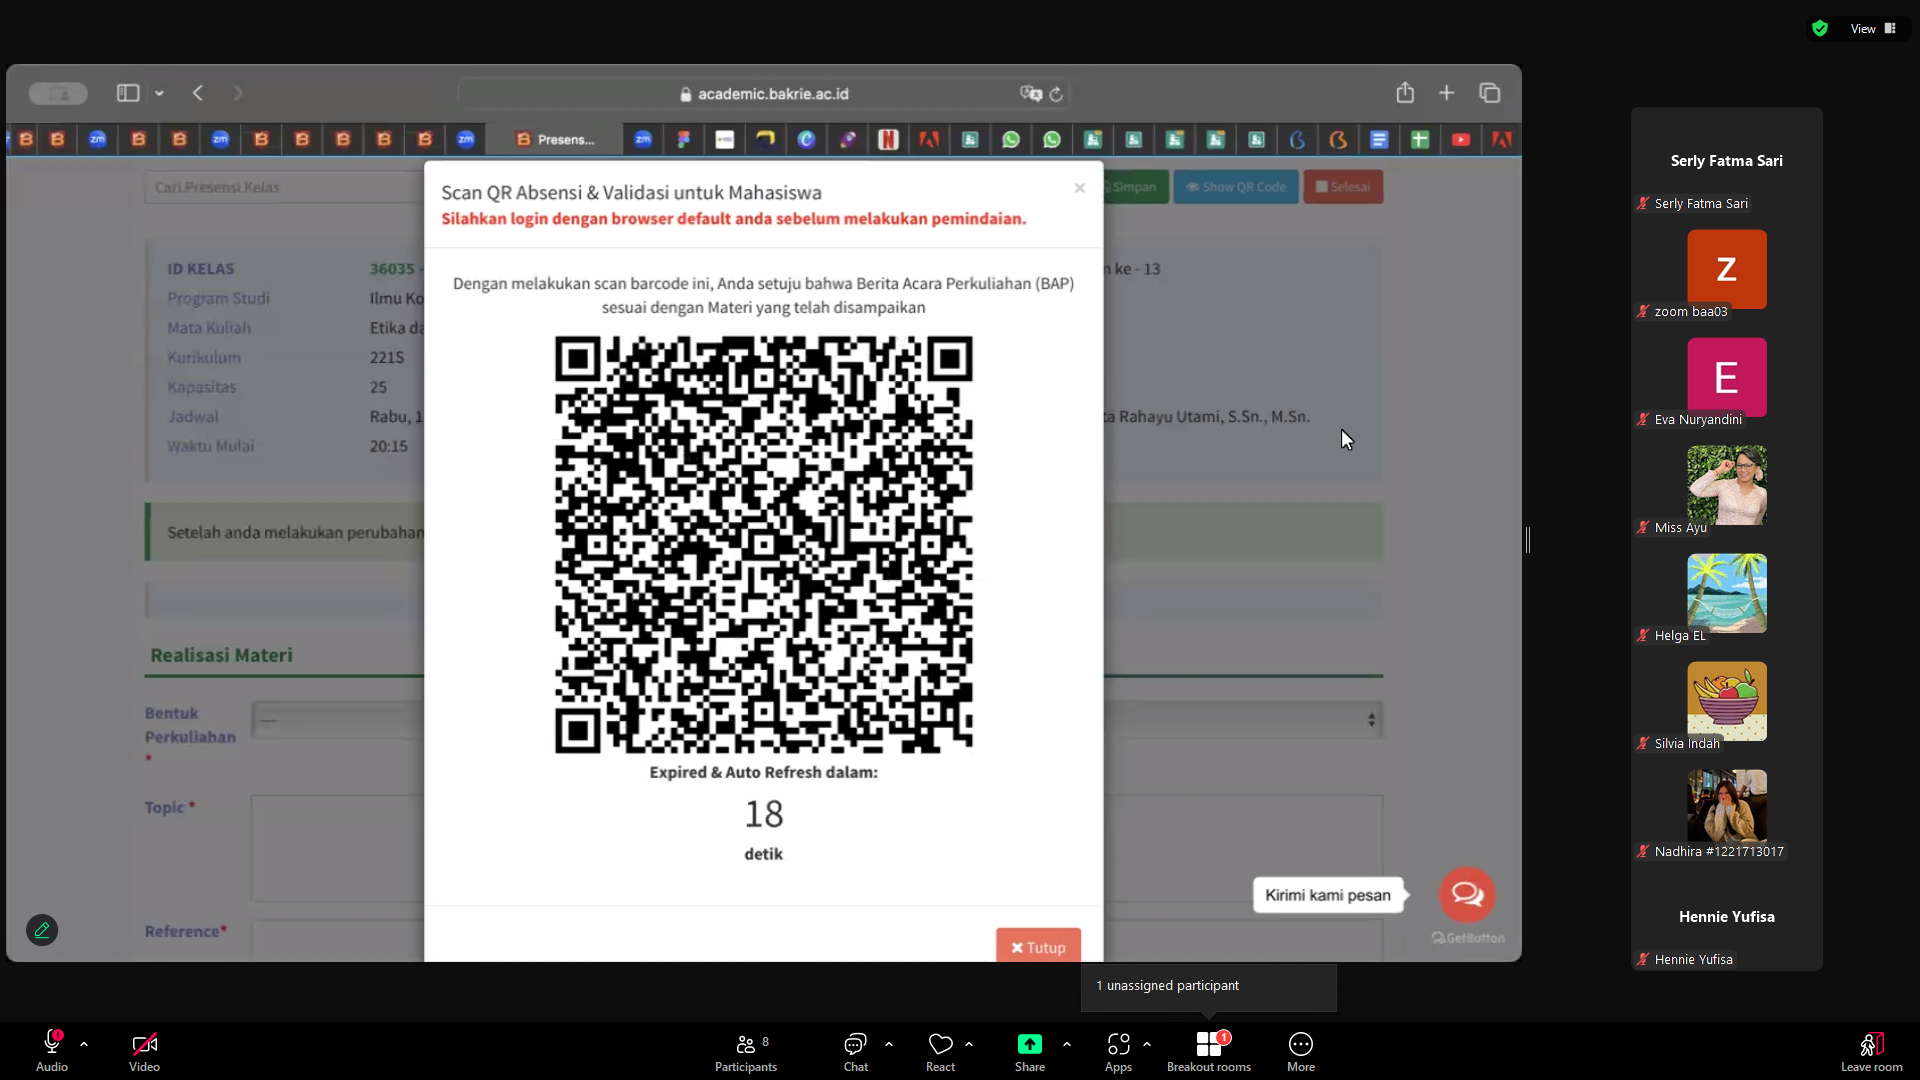Close the QR modal with Tutup button
1920x1080 pixels.
1038,947
